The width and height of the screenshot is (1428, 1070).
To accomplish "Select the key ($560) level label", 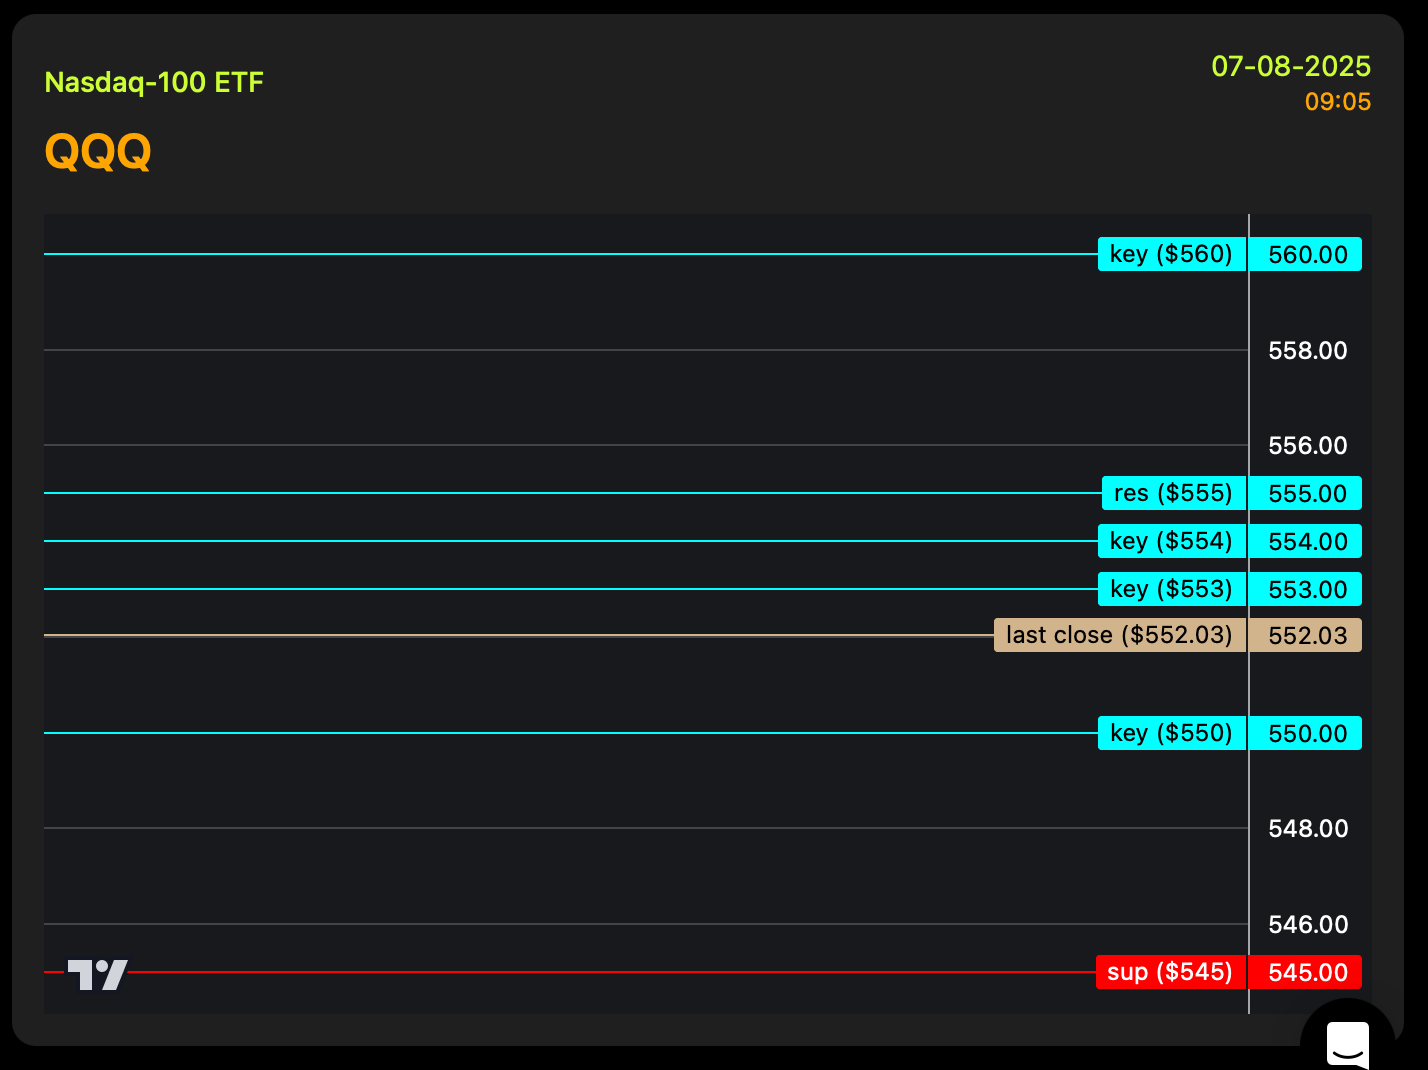I will click(x=1172, y=254).
